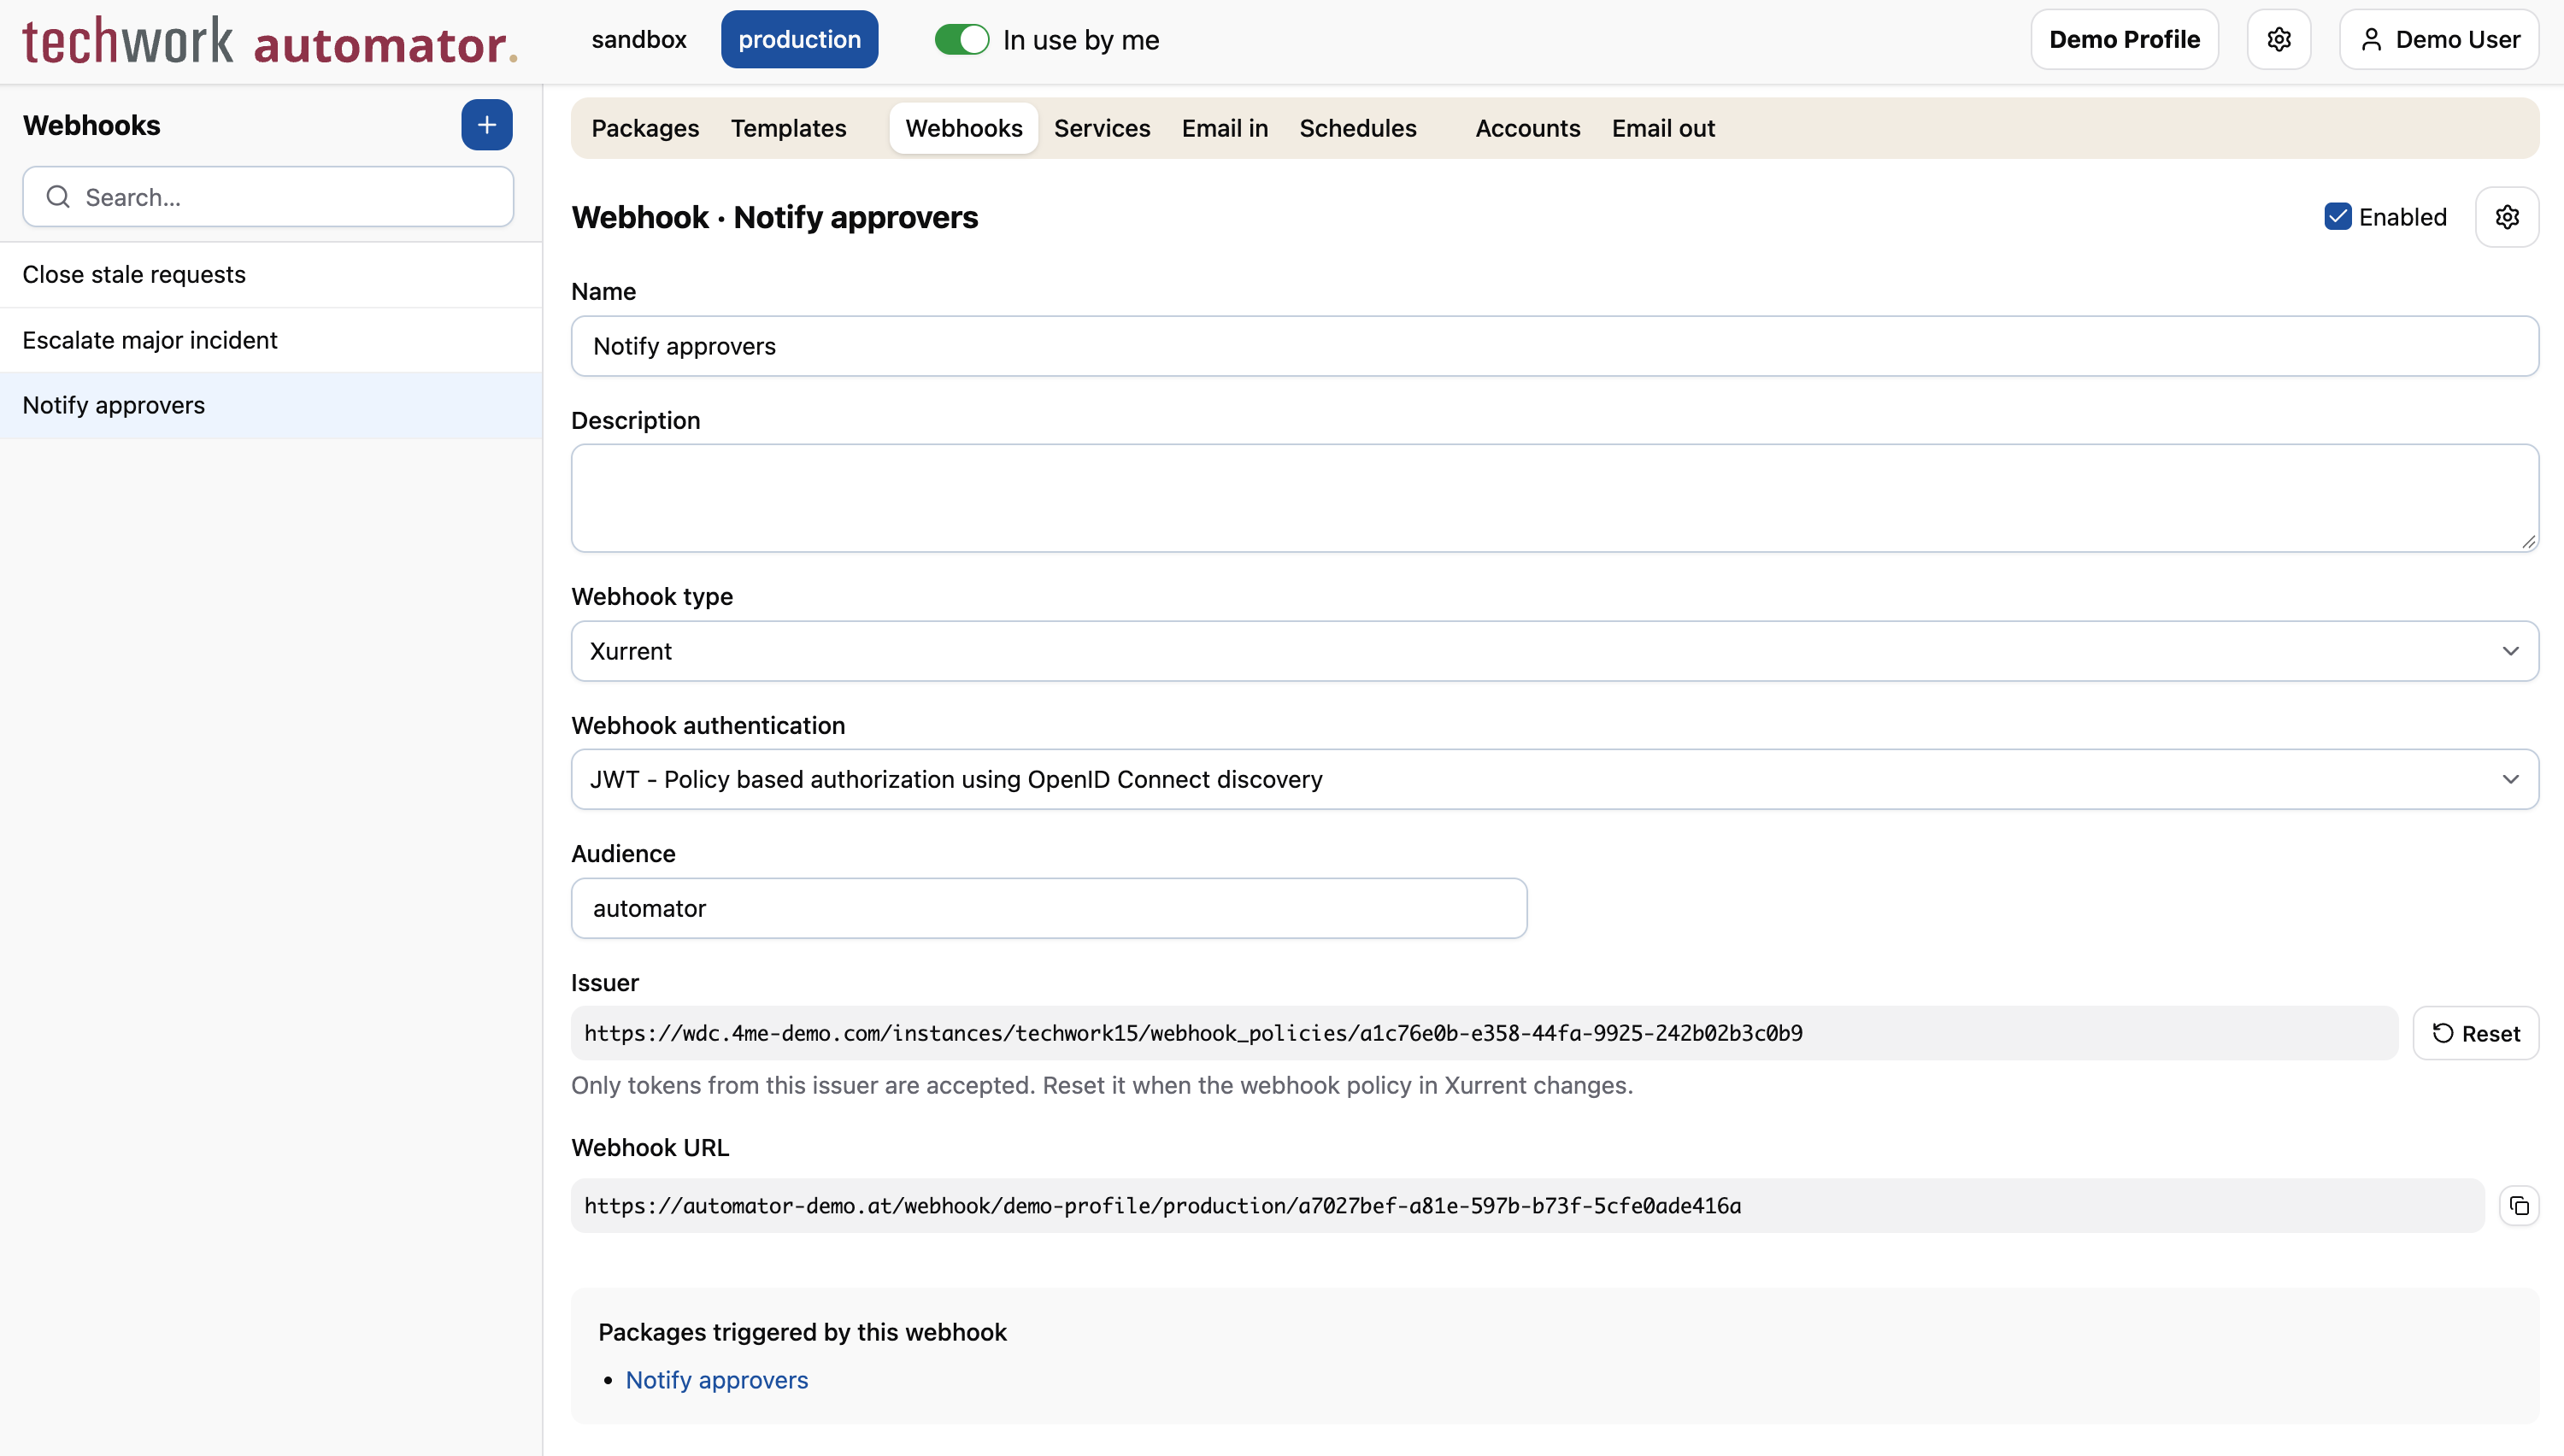This screenshot has height=1456, width=2564.
Task: Switch to the Accounts tab
Action: coord(1527,128)
